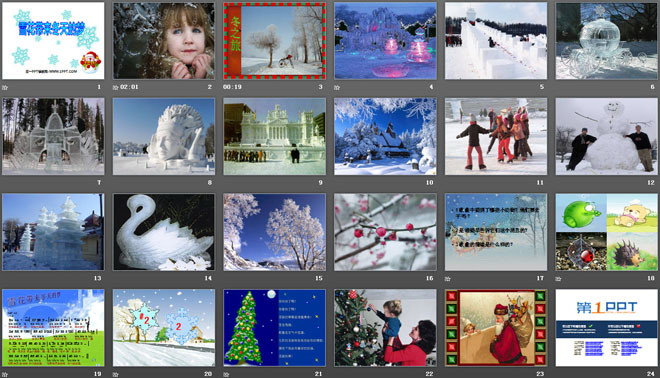Click animation star icon under slide 20
Viewport: 660px width, 378px height.
pos(115,374)
